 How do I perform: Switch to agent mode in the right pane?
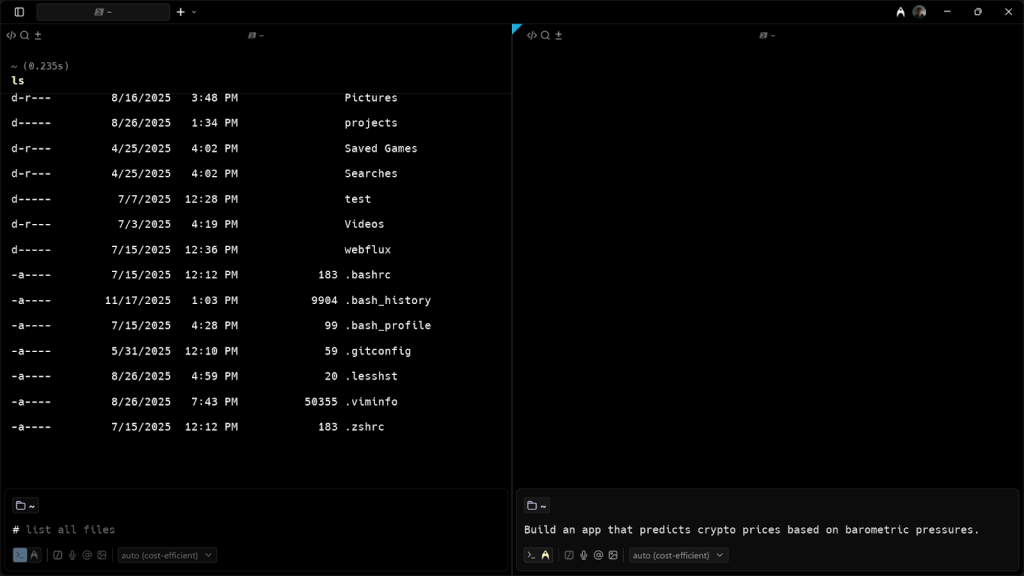tap(546, 555)
